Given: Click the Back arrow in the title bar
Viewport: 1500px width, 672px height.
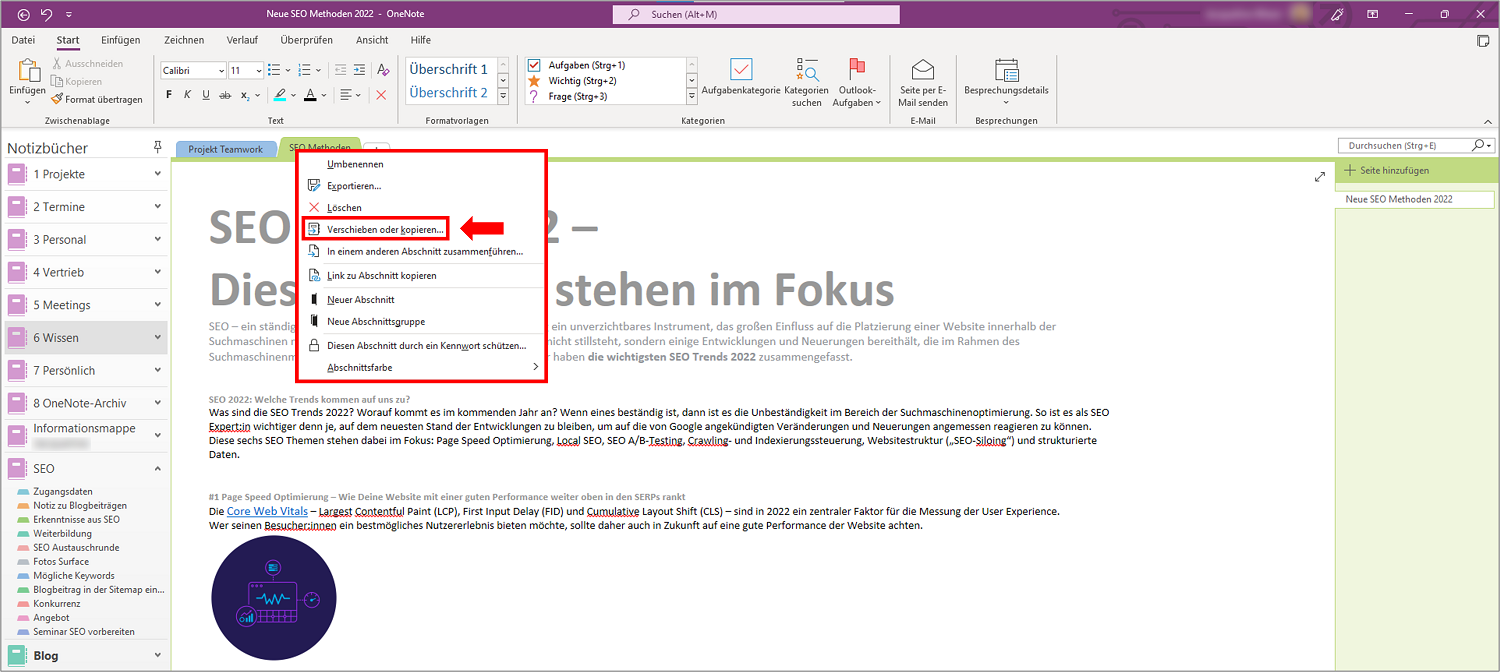Looking at the screenshot, I should 25,14.
